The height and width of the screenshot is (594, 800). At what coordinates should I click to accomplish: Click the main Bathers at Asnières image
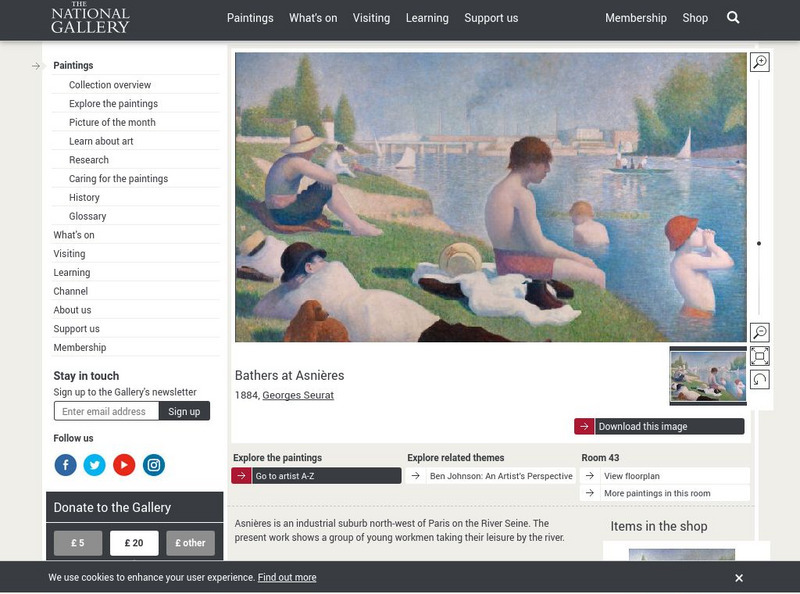coord(491,197)
